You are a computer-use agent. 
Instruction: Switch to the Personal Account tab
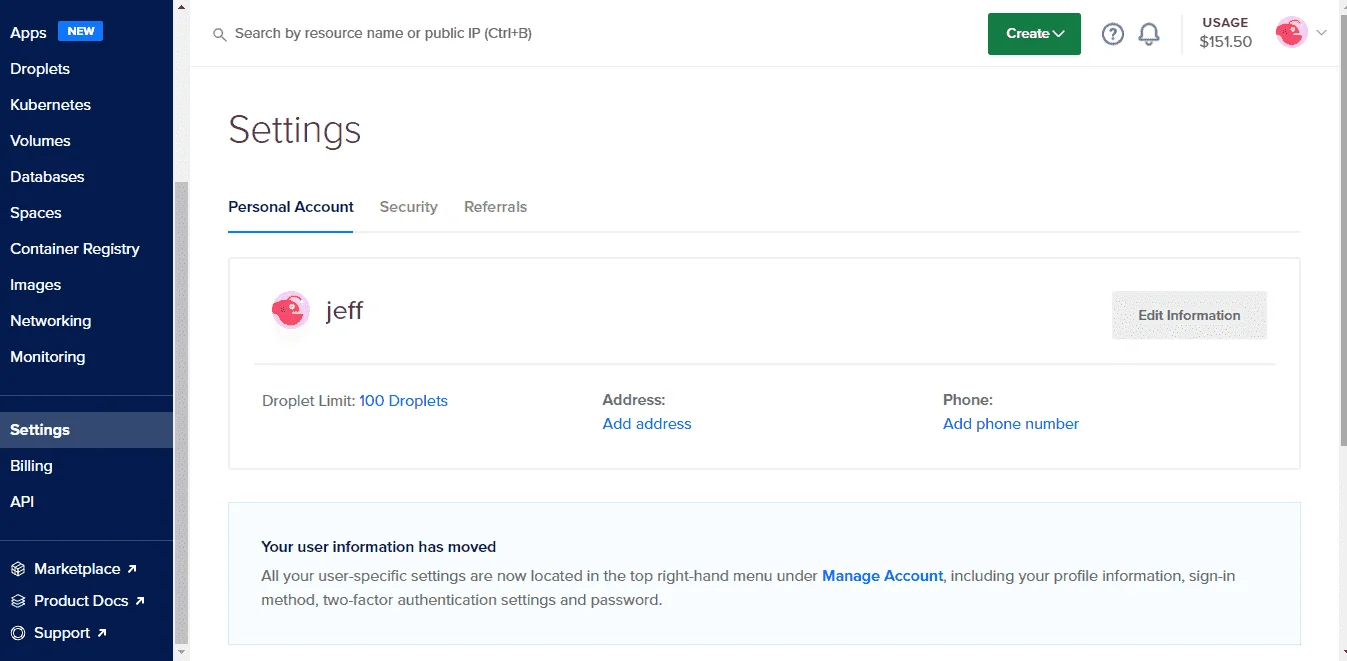coord(291,207)
